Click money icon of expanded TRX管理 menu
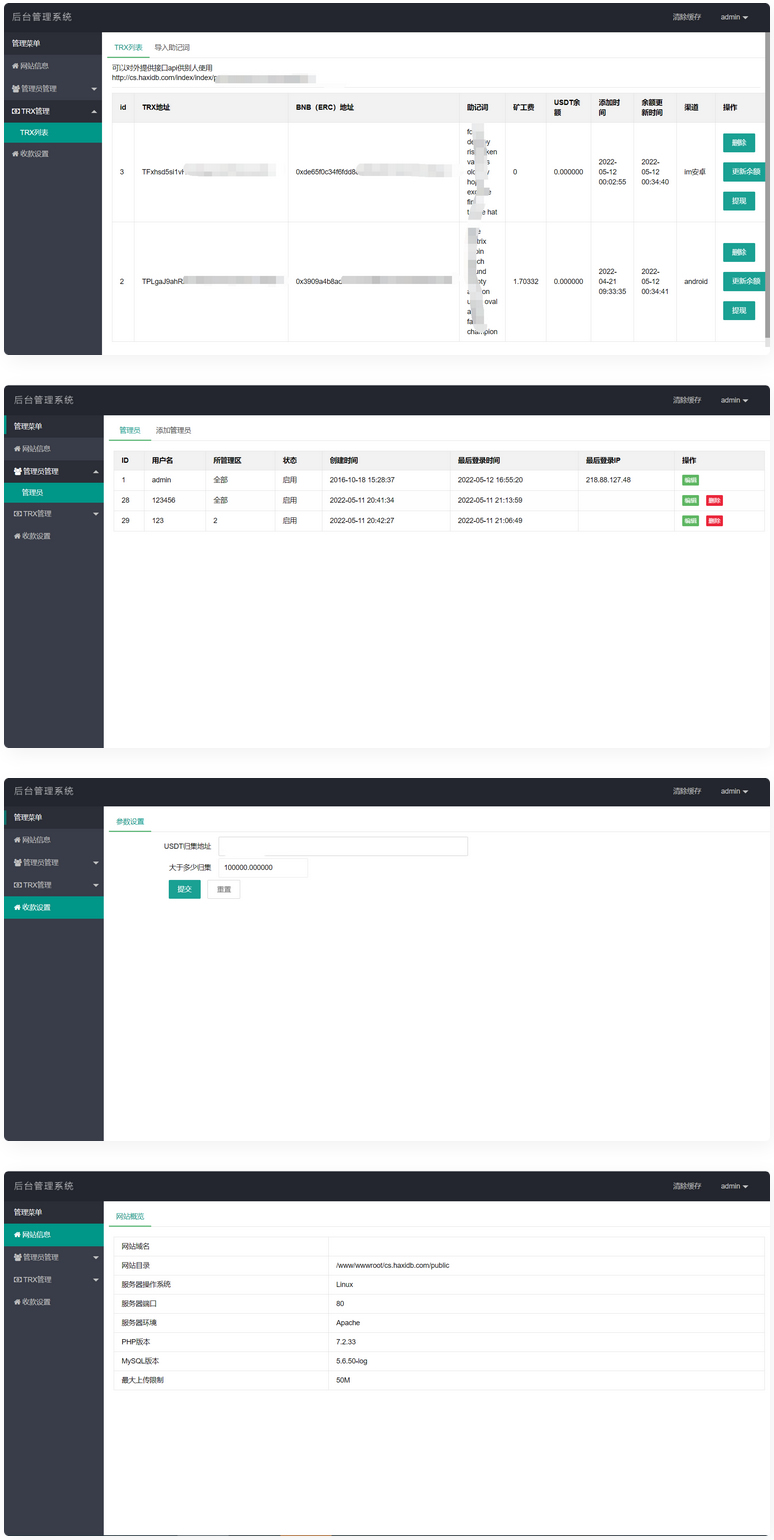774x1540 pixels. (x=16, y=111)
